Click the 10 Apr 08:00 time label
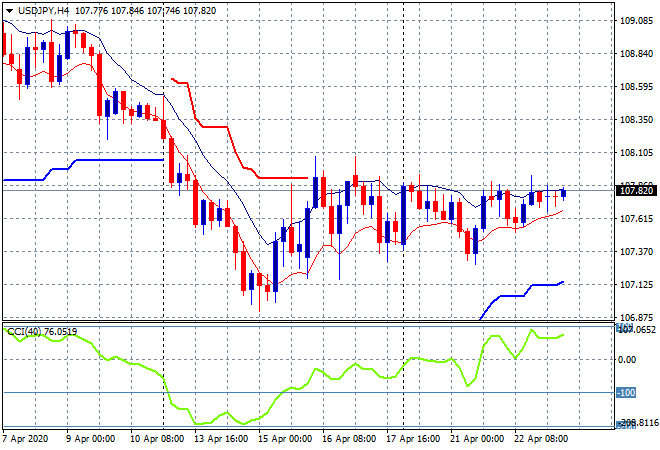 (157, 439)
